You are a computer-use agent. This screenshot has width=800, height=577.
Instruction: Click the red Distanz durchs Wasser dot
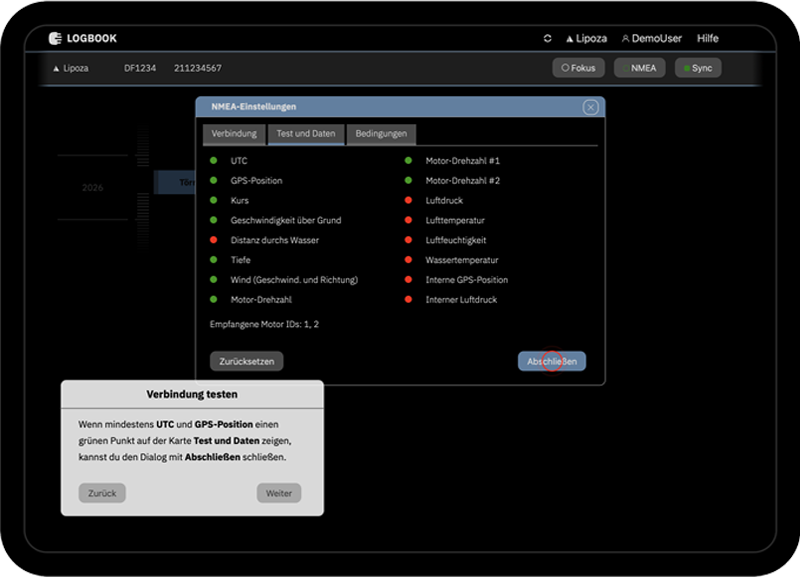pos(213,240)
